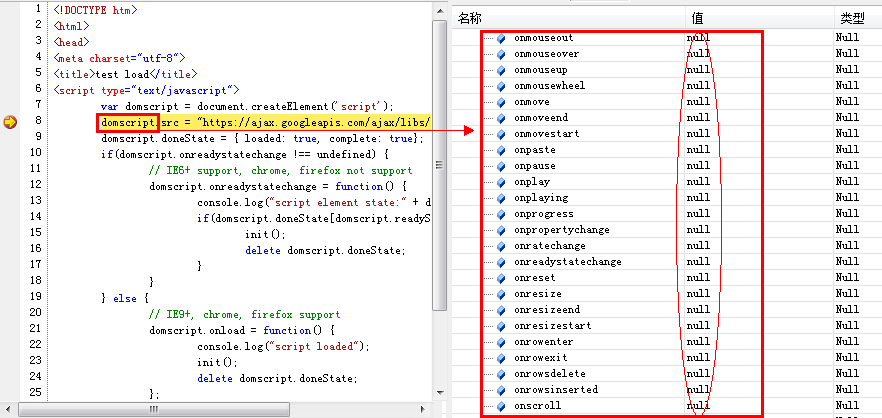Click the property icon beside onpause

tap(502, 166)
